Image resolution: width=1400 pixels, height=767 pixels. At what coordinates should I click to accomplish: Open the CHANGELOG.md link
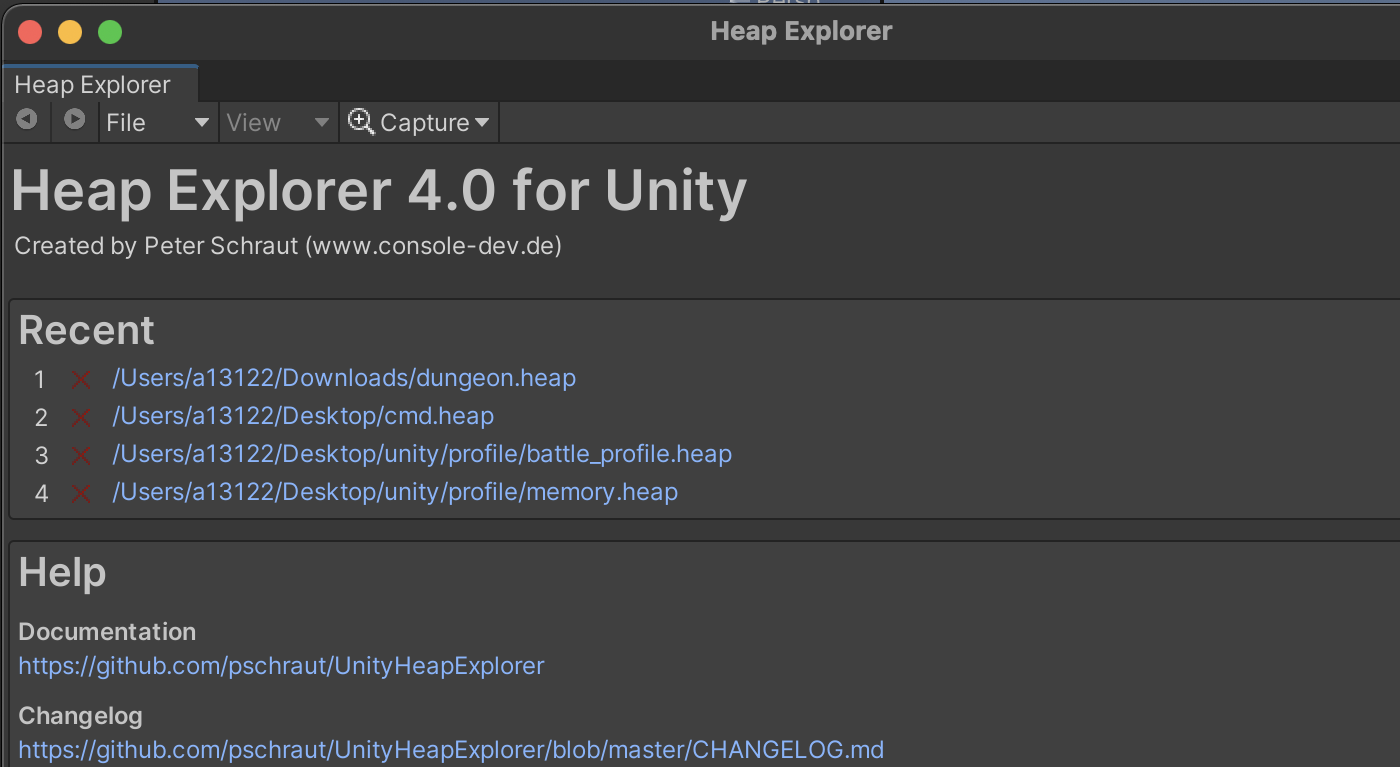coord(450,750)
